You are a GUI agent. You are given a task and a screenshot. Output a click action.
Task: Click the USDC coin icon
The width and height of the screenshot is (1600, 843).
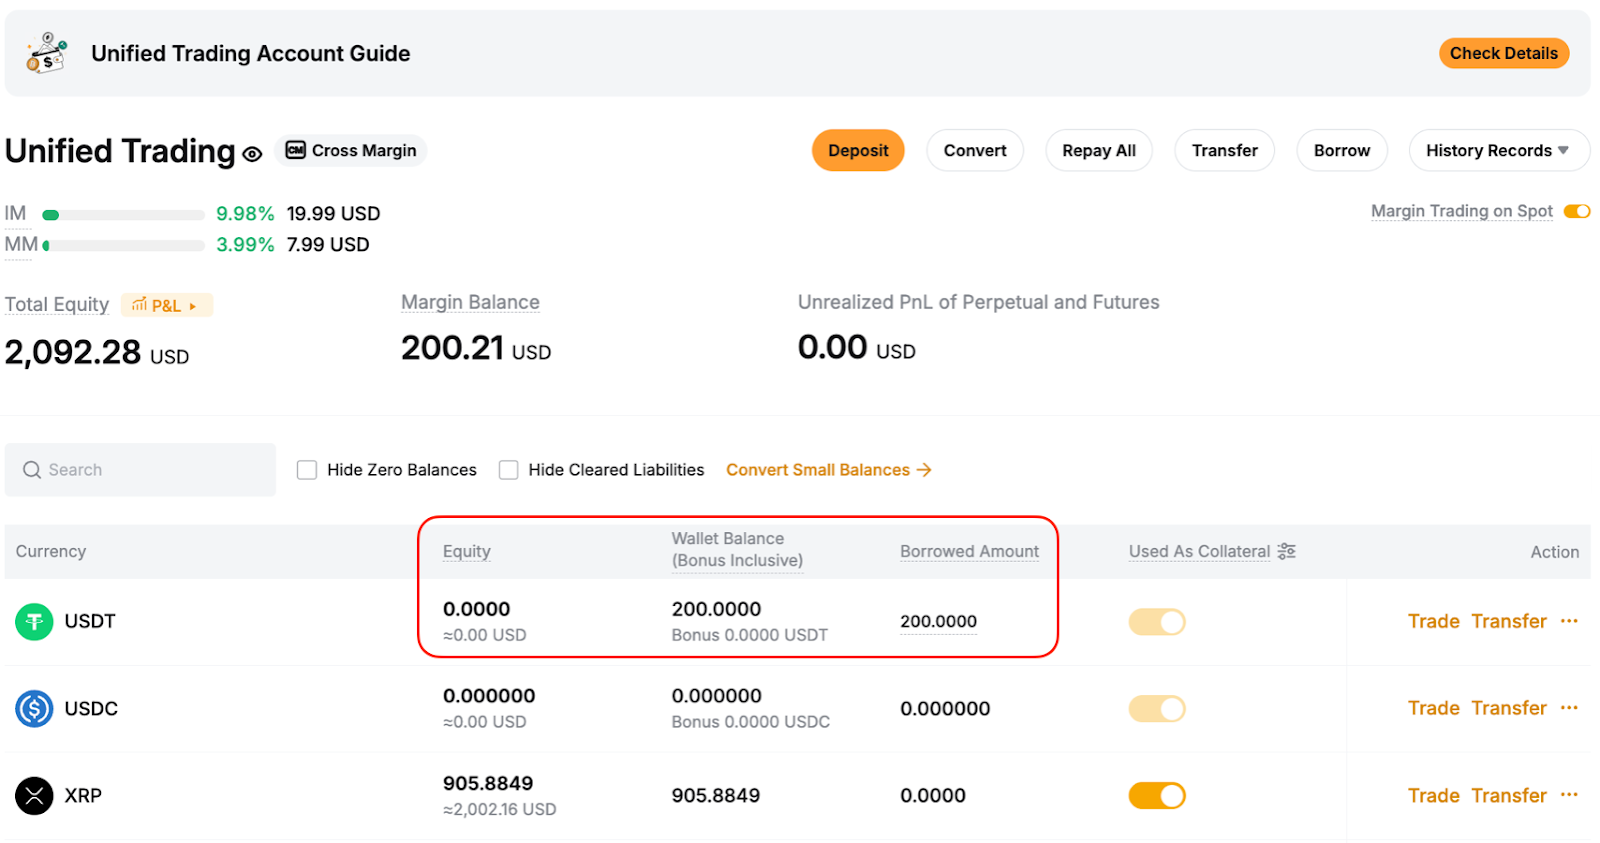point(34,709)
